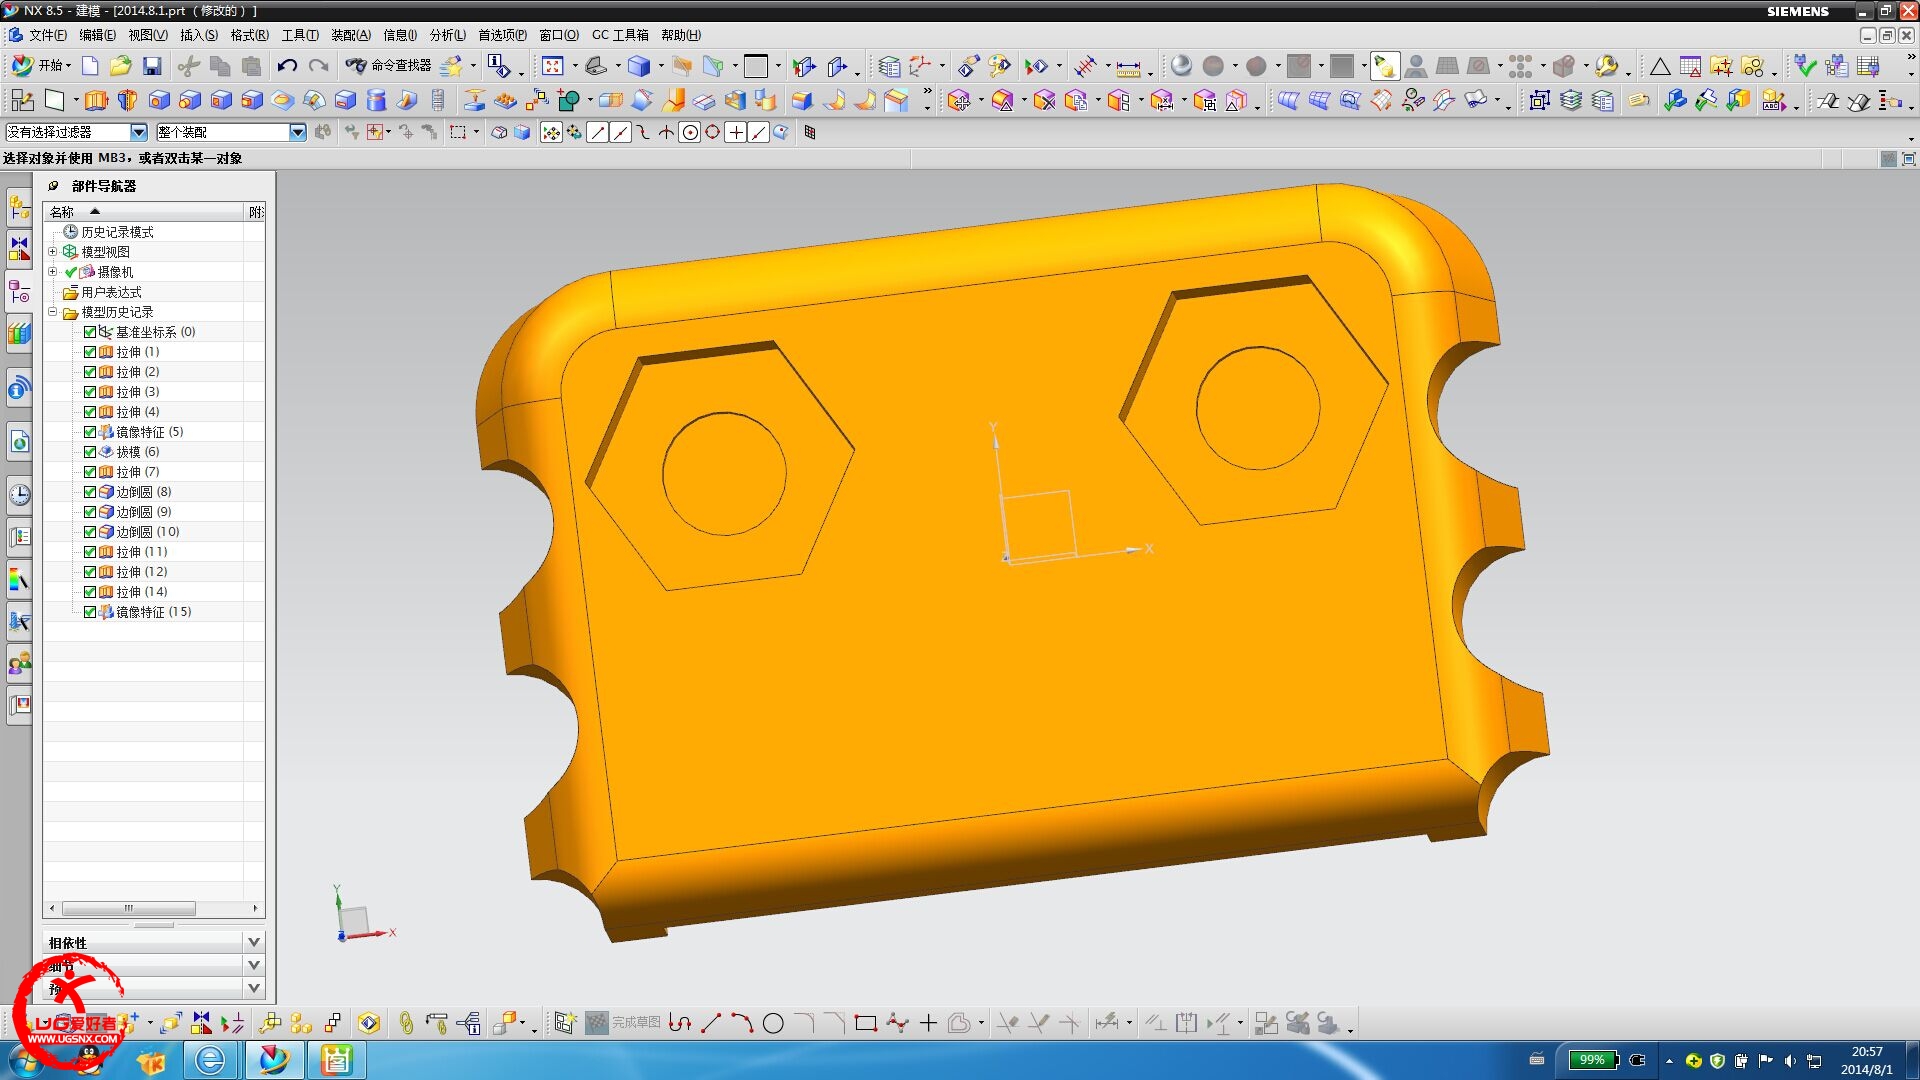This screenshot has height=1080, width=1920.
Task: Toggle checkbox for 拉伸 (12)
Action: point(90,572)
